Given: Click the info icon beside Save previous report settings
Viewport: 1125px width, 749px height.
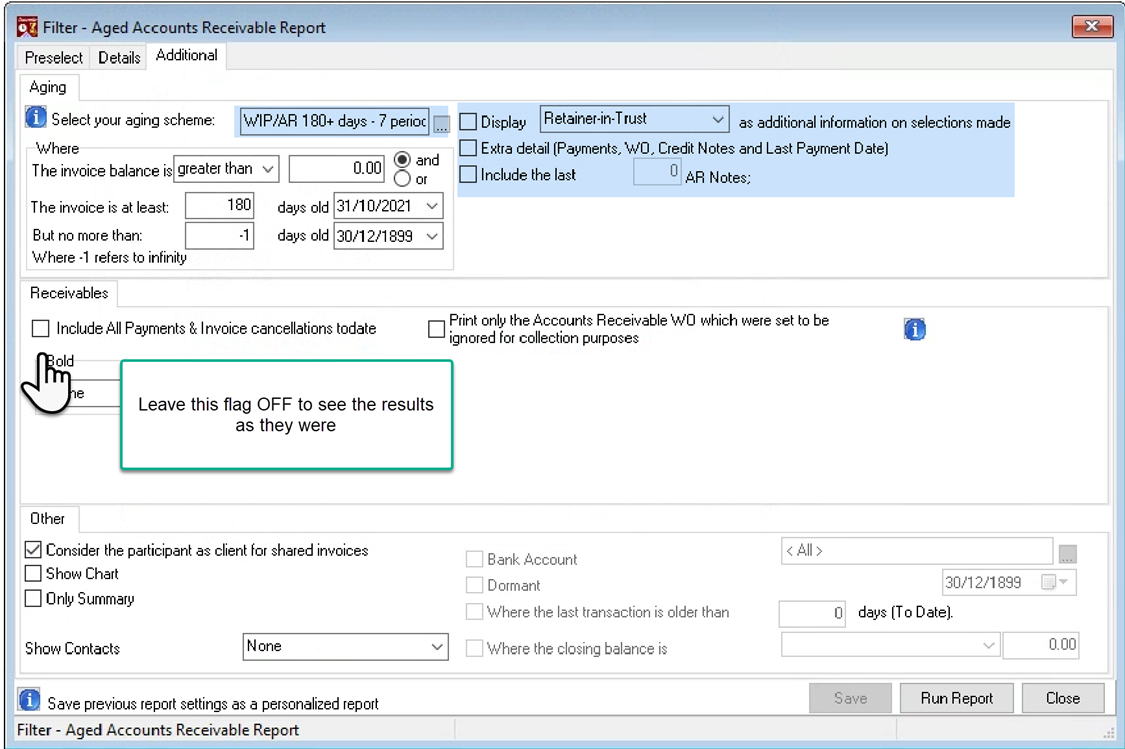Looking at the screenshot, I should click(x=29, y=699).
